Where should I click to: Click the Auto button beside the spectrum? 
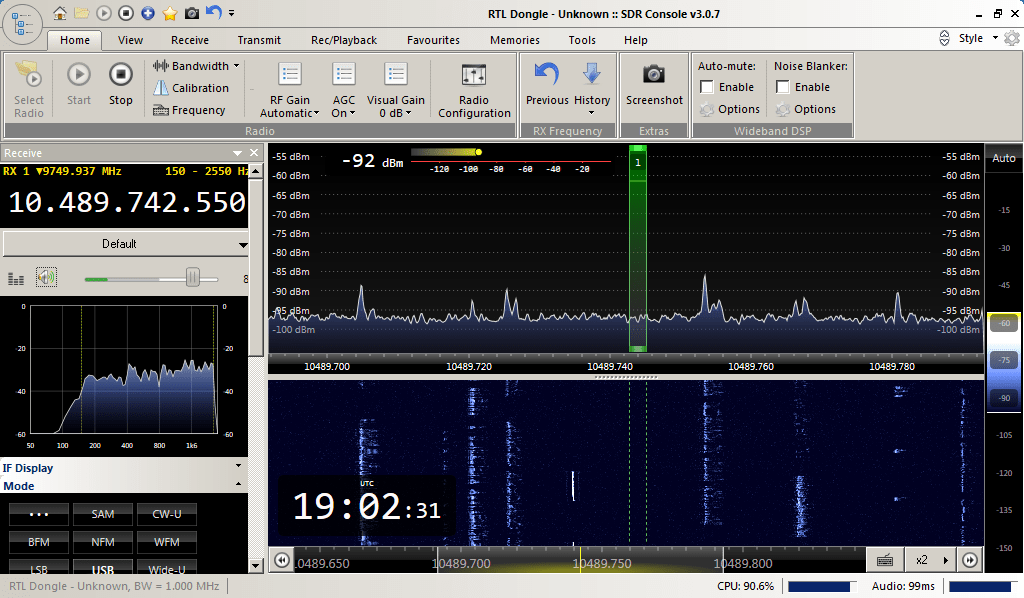point(1004,158)
